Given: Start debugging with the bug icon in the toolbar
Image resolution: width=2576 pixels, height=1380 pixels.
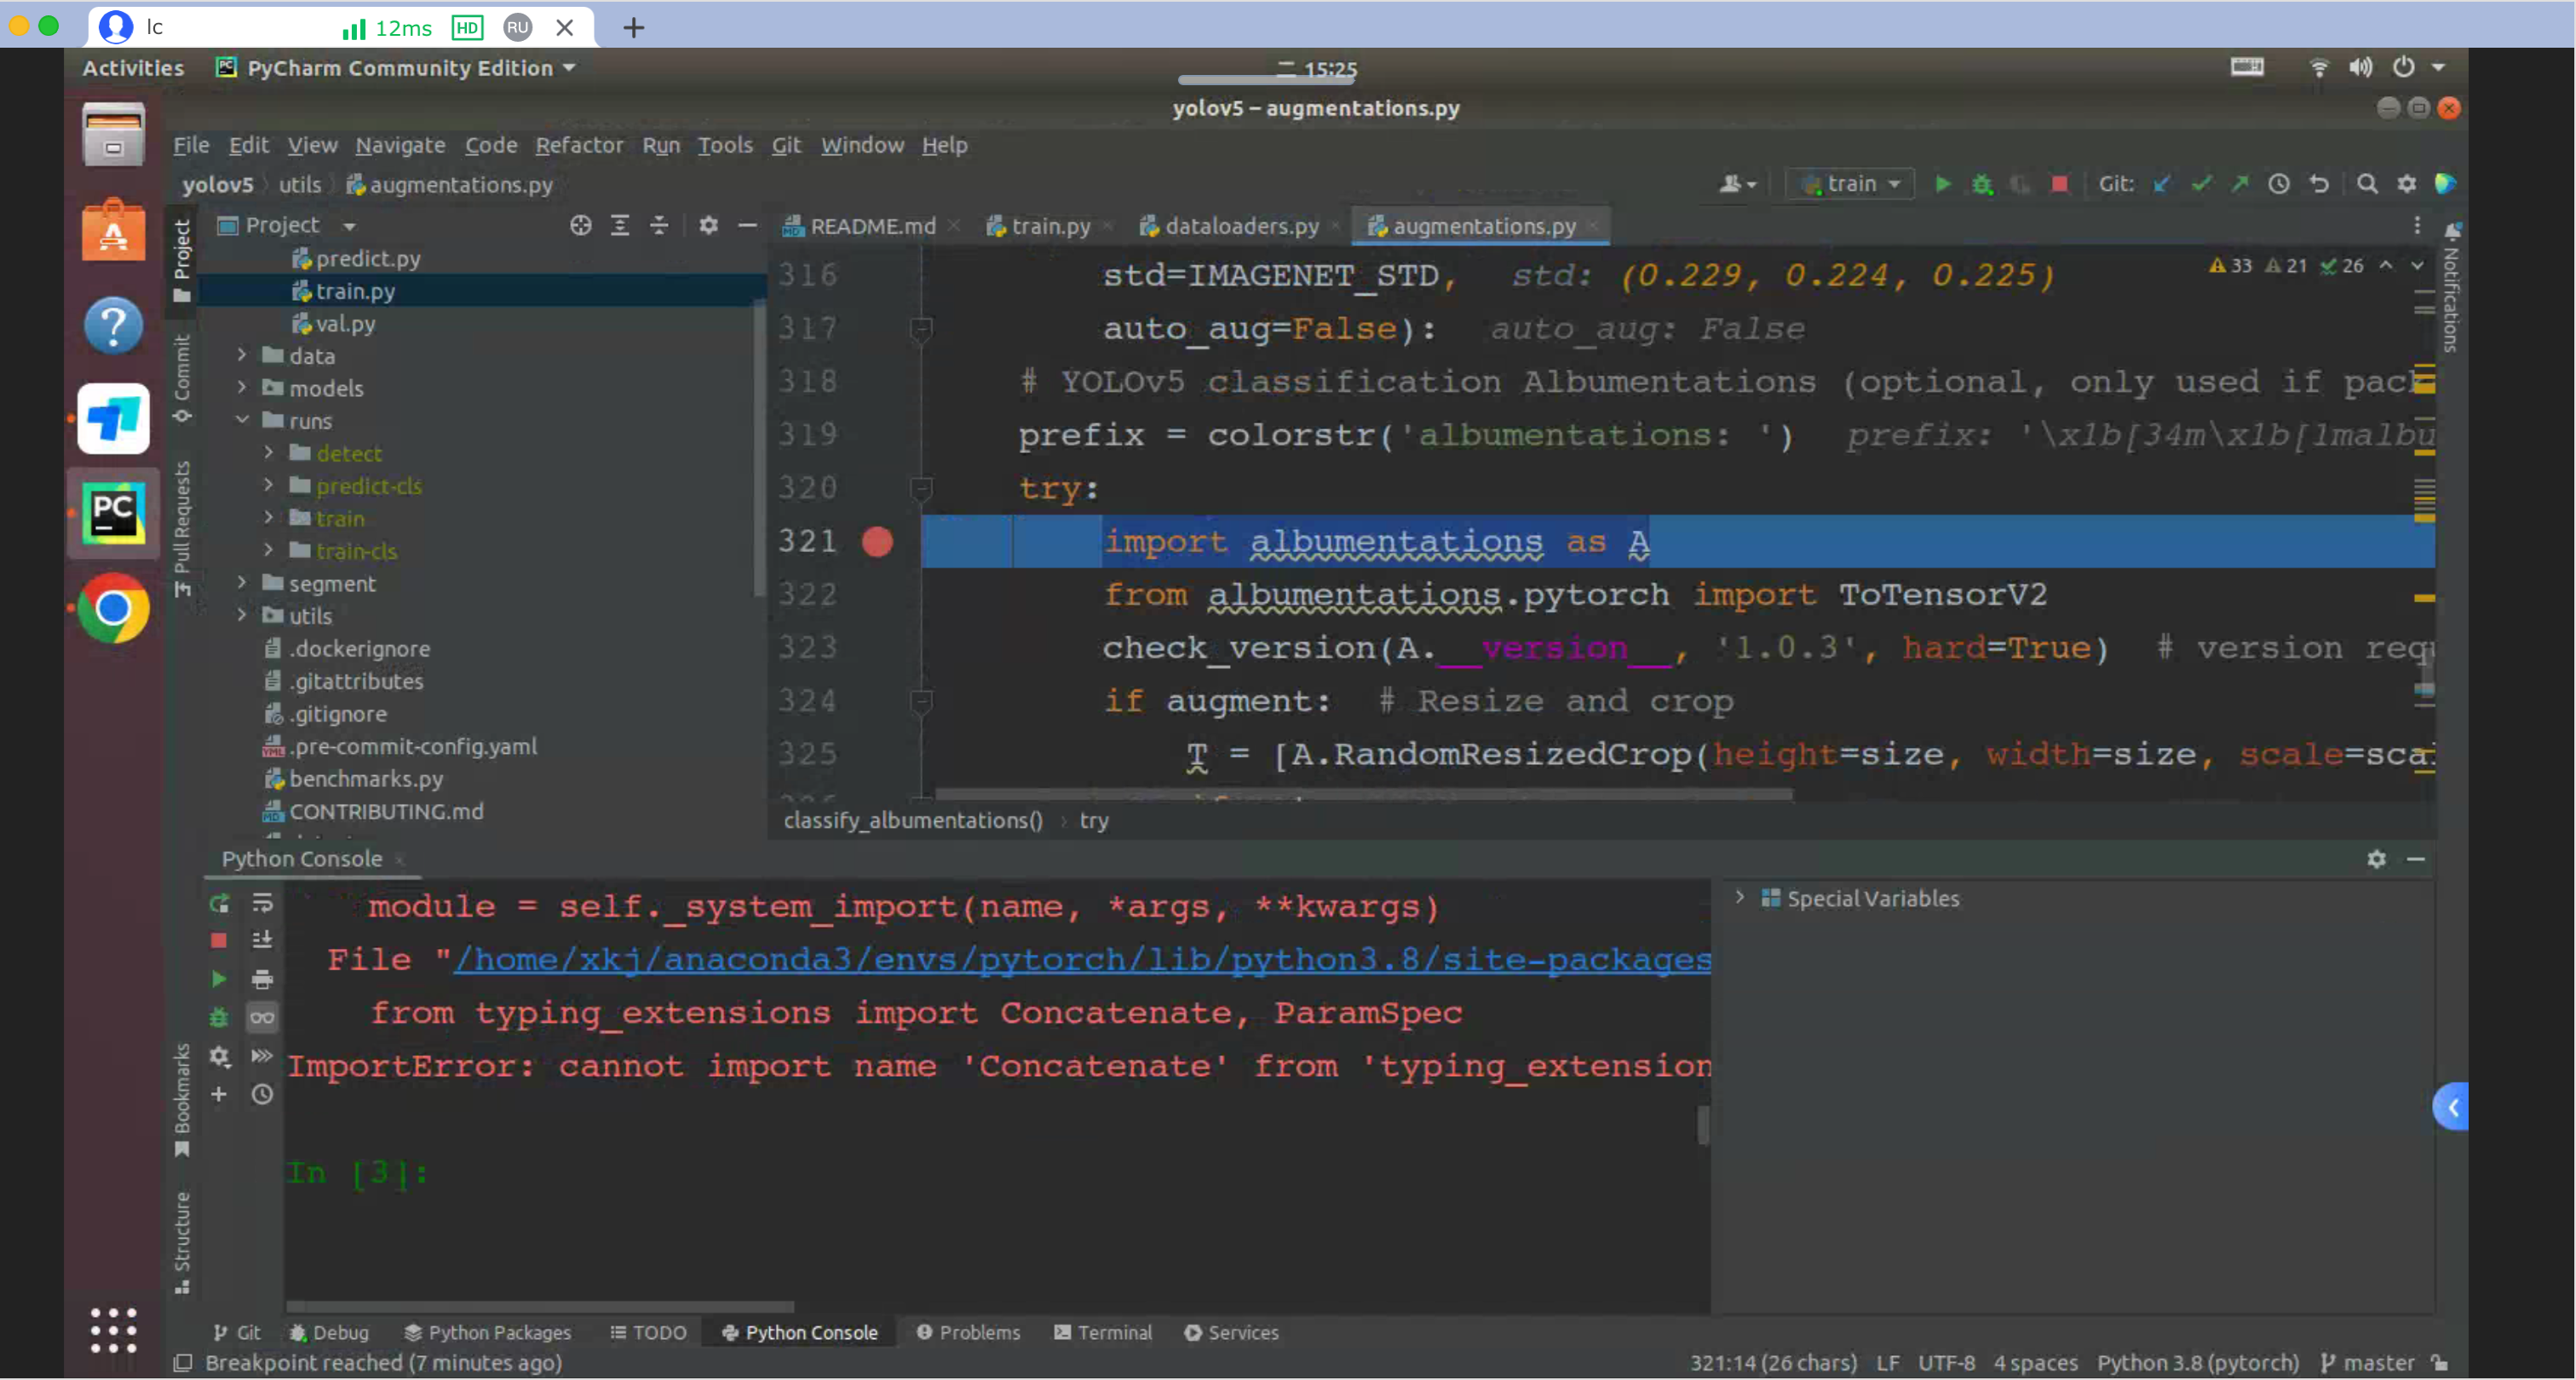Looking at the screenshot, I should [x=1982, y=184].
